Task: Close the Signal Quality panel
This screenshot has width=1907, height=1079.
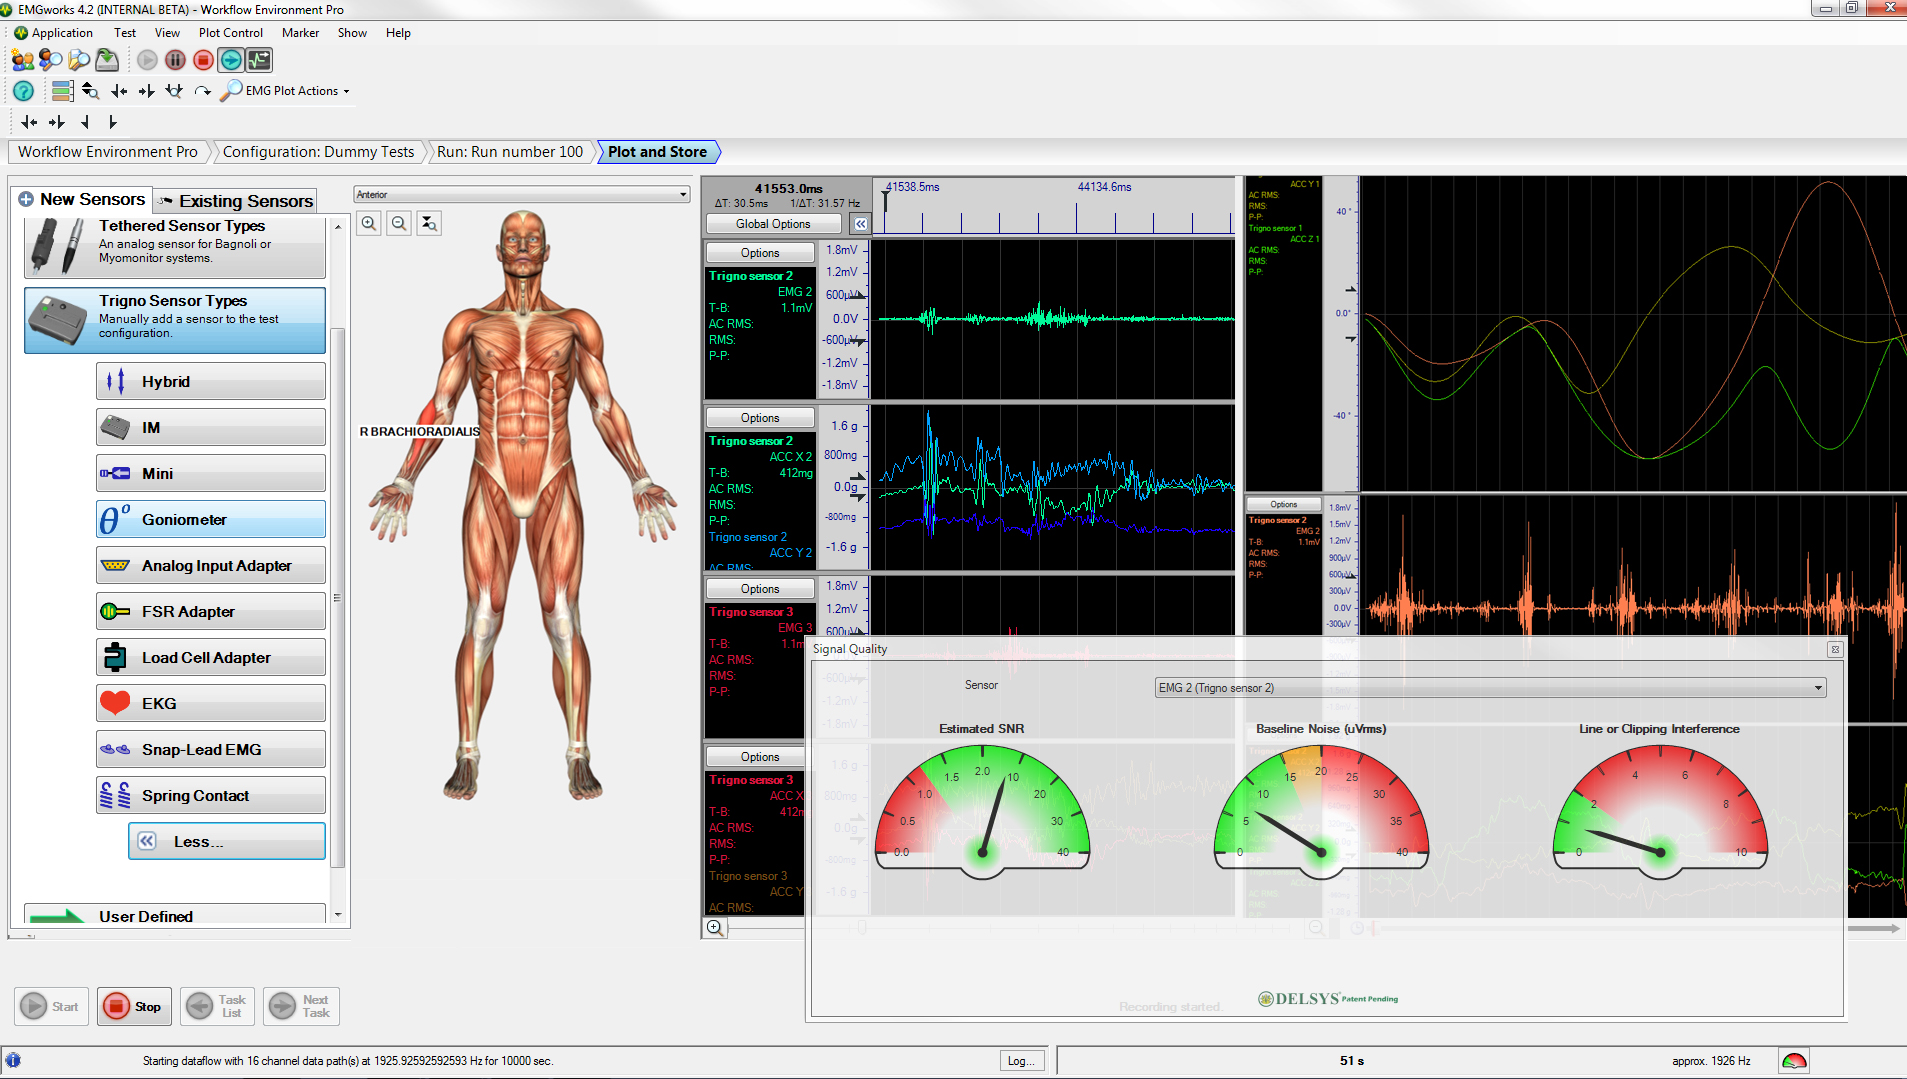Action: pyautogui.click(x=1835, y=650)
